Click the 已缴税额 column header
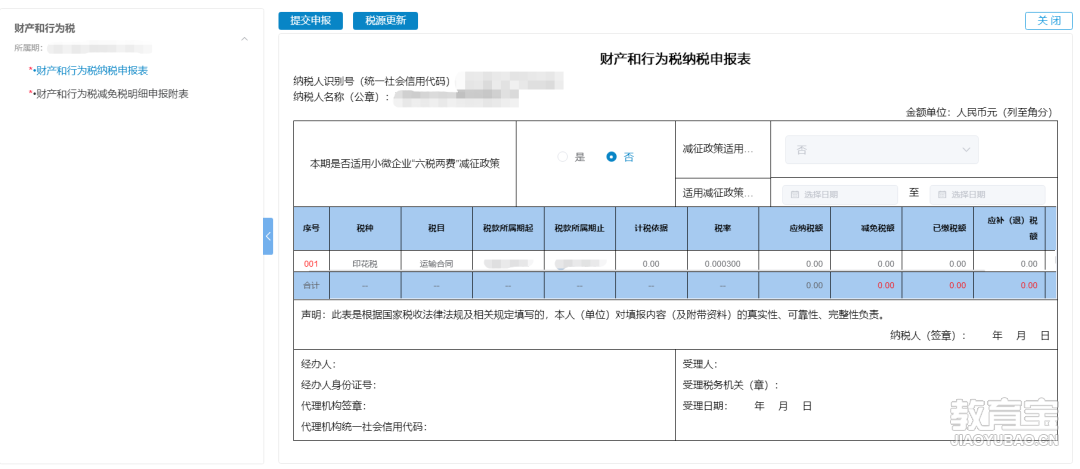Viewport: 1080px width, 469px height. click(937, 229)
